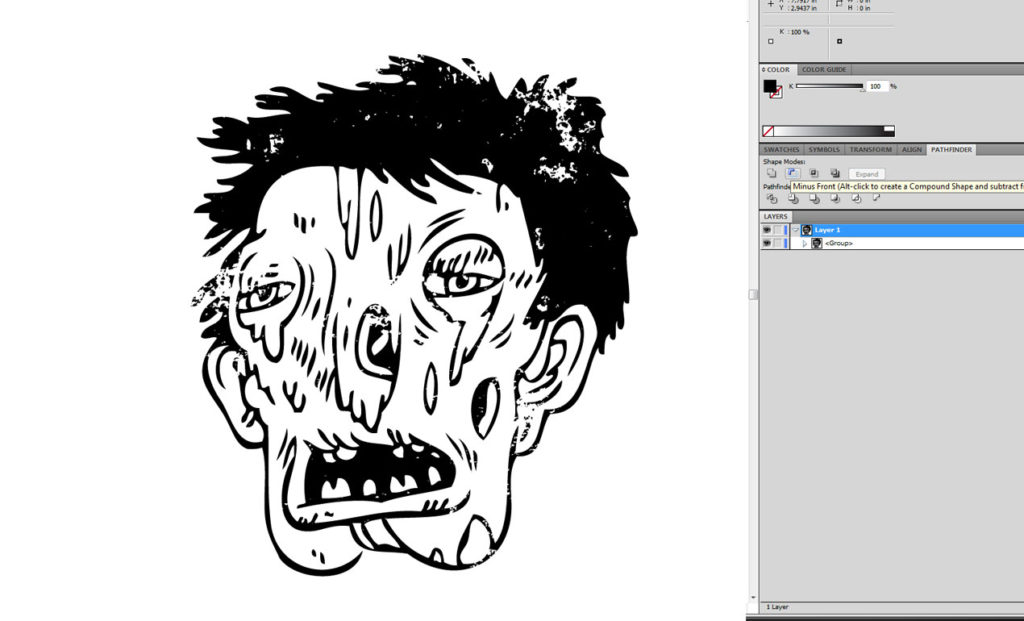This screenshot has height=621, width=1024.
Task: Switch to the Color tab
Action: tap(778, 69)
